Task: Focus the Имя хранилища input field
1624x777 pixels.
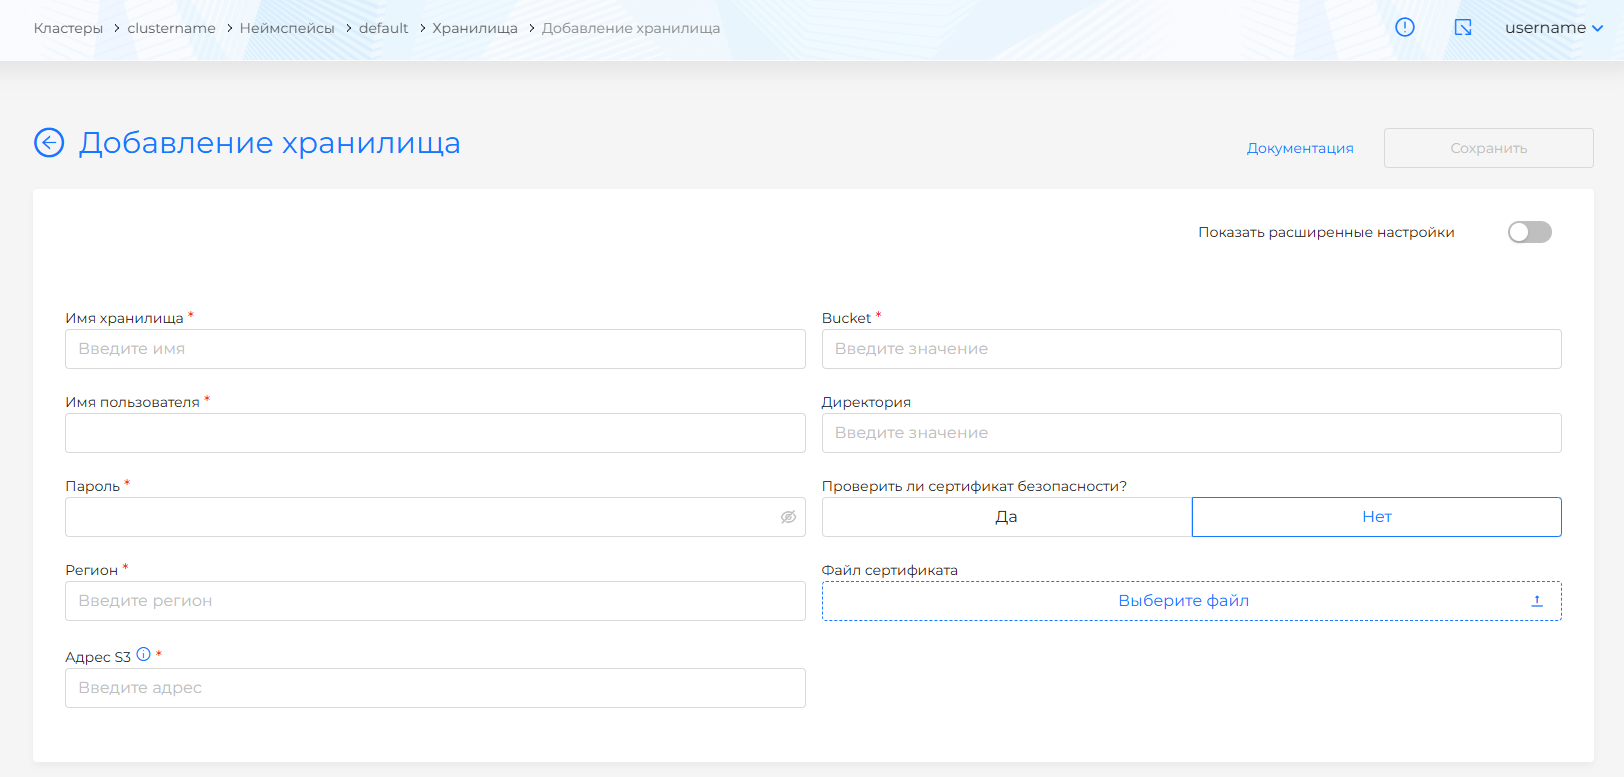Action: [435, 349]
